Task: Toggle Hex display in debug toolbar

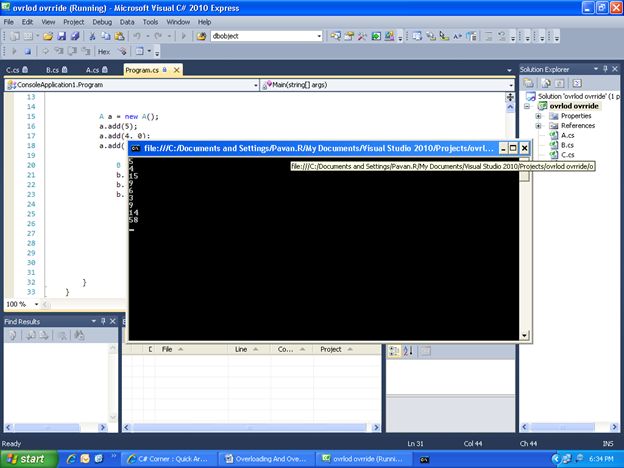Action: 104,51
